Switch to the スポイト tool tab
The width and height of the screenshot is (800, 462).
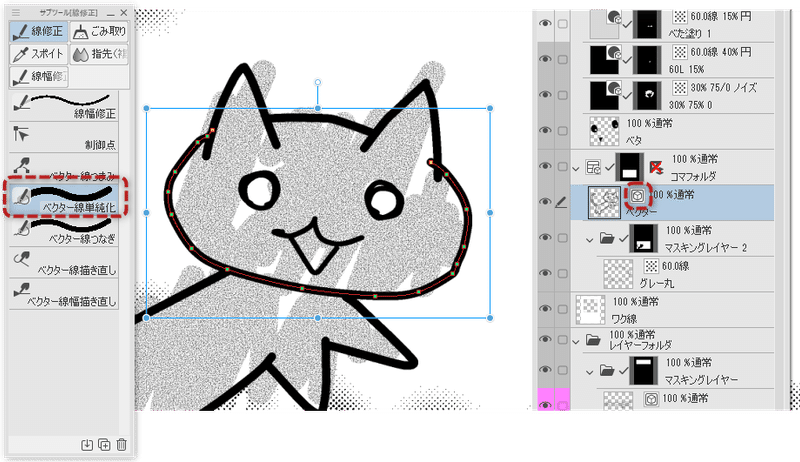tap(38, 54)
